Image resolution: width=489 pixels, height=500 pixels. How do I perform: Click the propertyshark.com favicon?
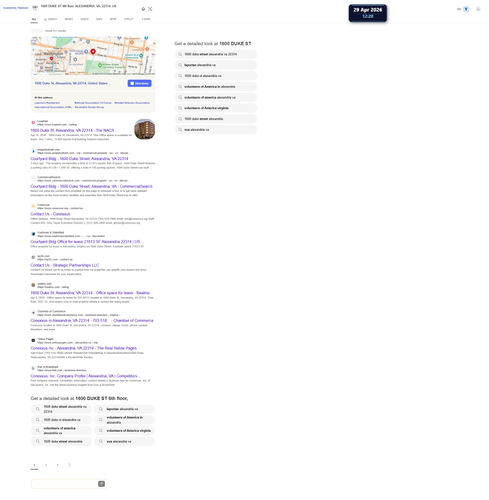point(33,151)
